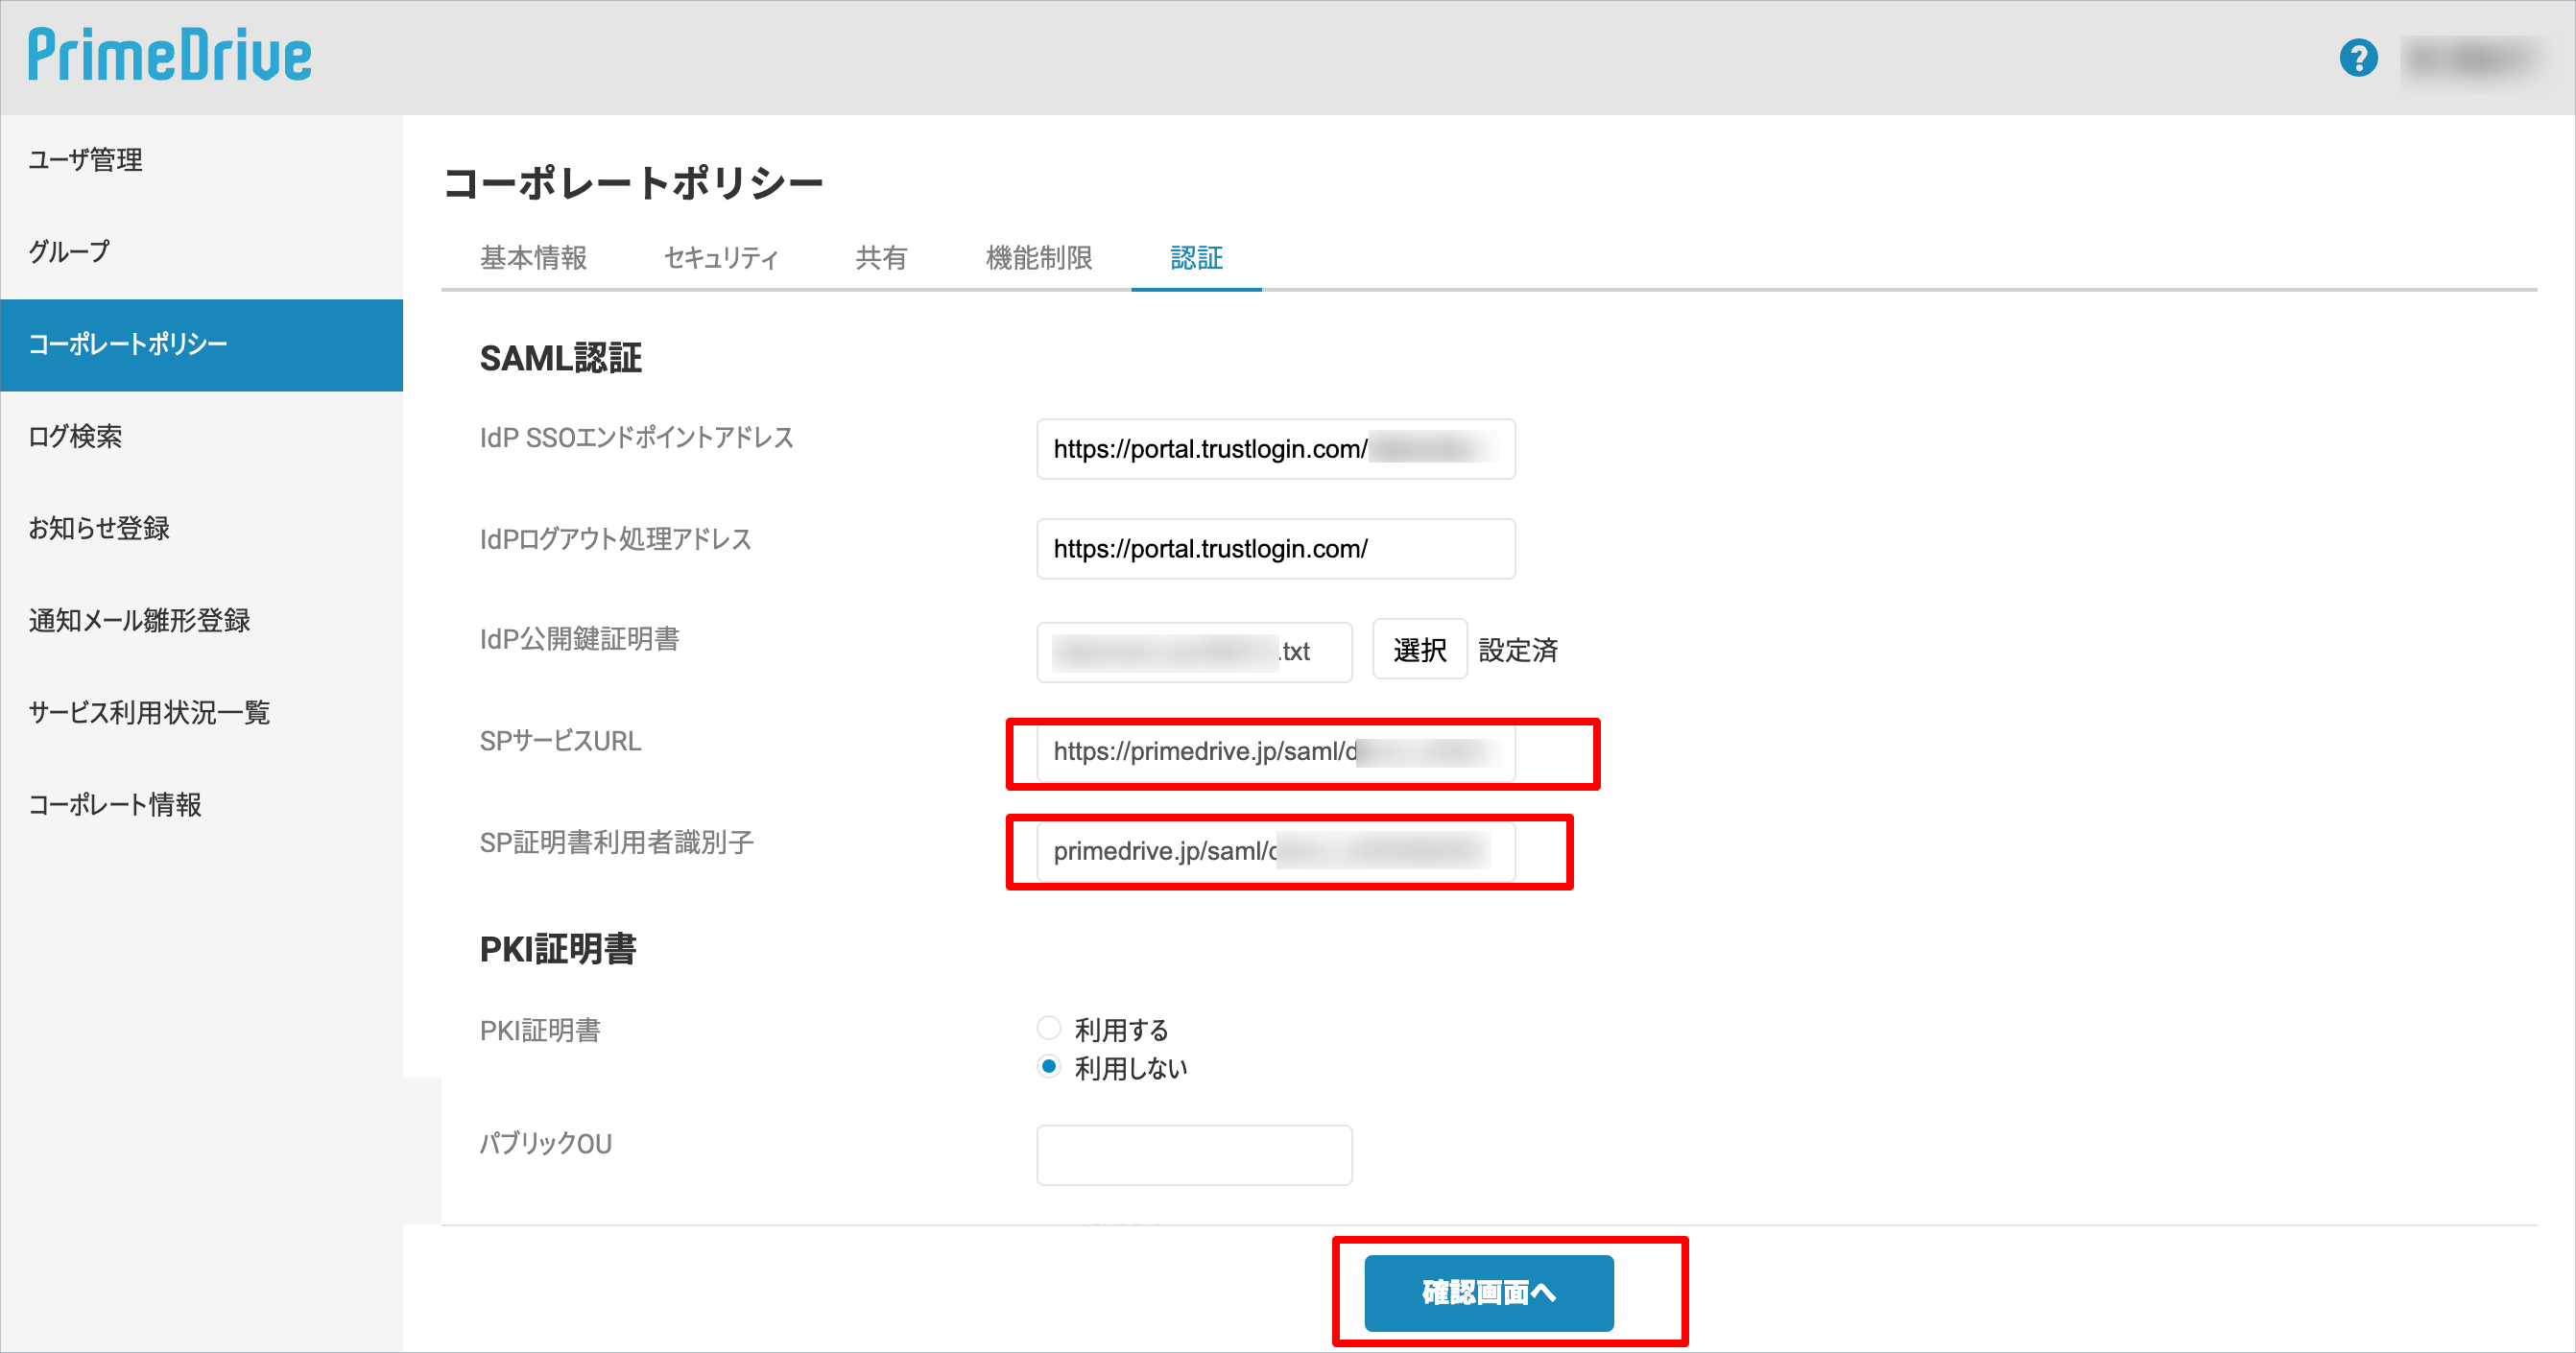Open お知らせ登録 in the sidebar
The image size is (2576, 1353).
(x=201, y=528)
